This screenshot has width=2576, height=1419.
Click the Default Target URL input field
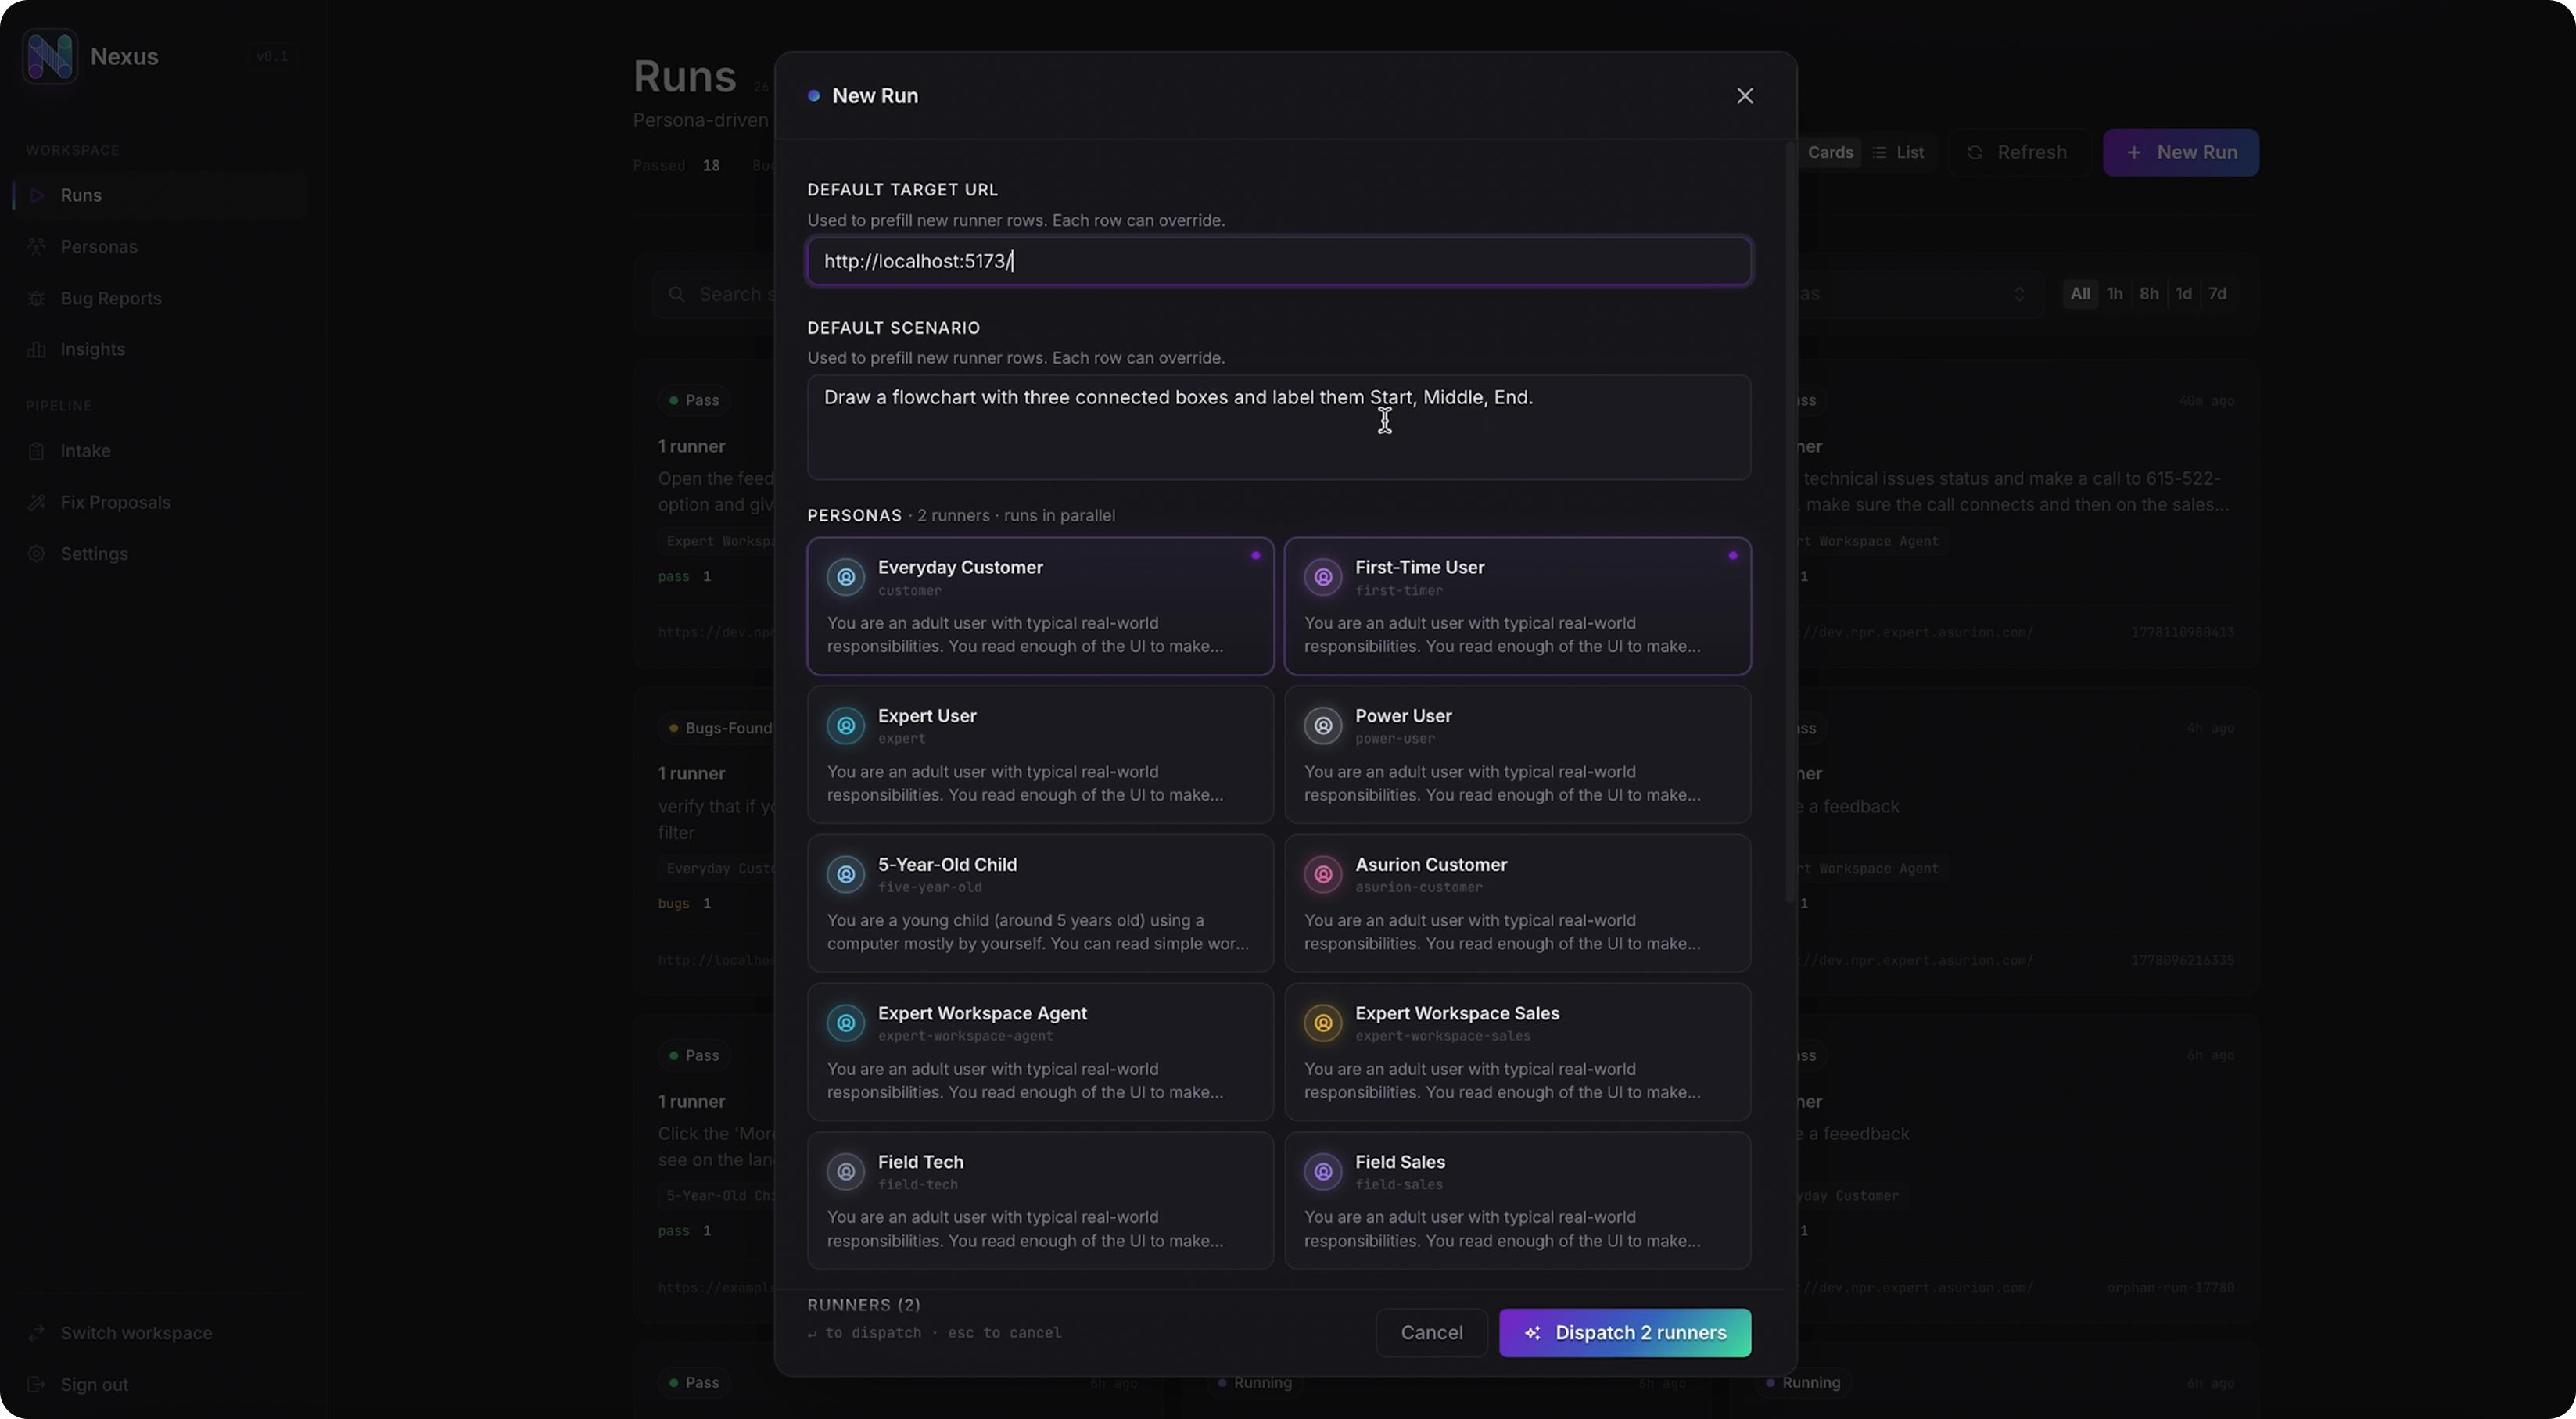1279,262
